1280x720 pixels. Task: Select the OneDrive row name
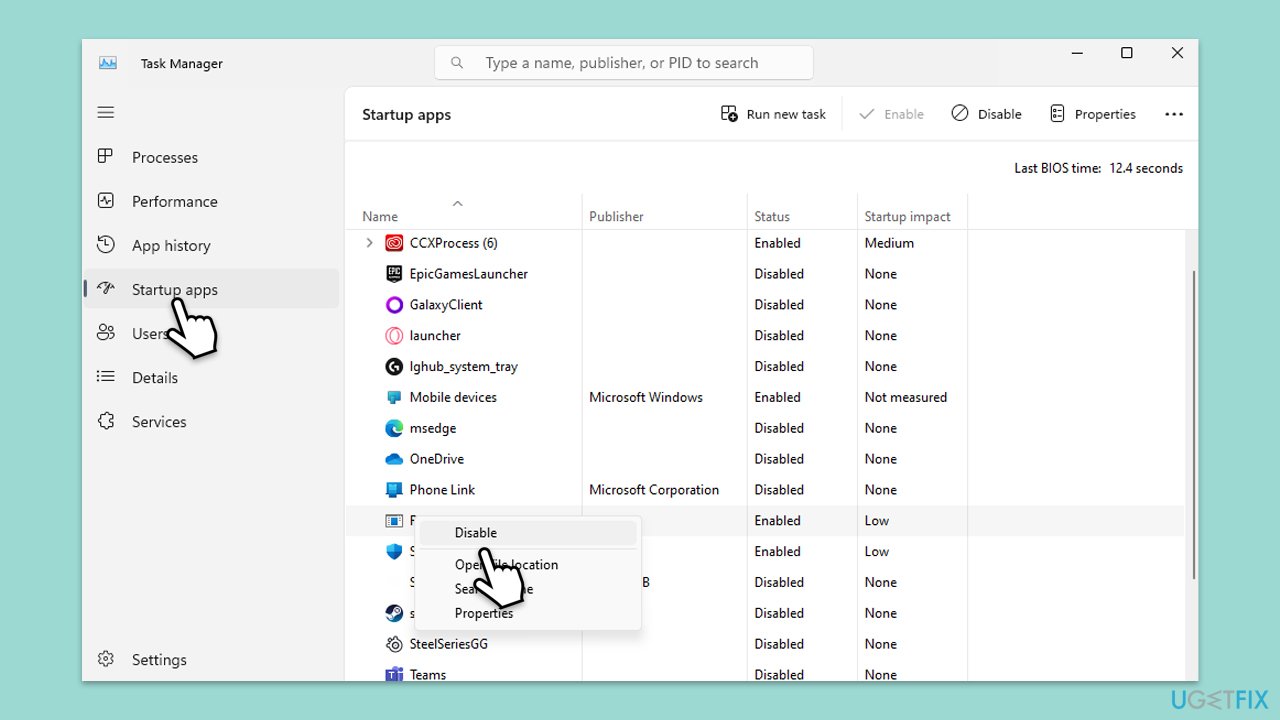coord(437,459)
